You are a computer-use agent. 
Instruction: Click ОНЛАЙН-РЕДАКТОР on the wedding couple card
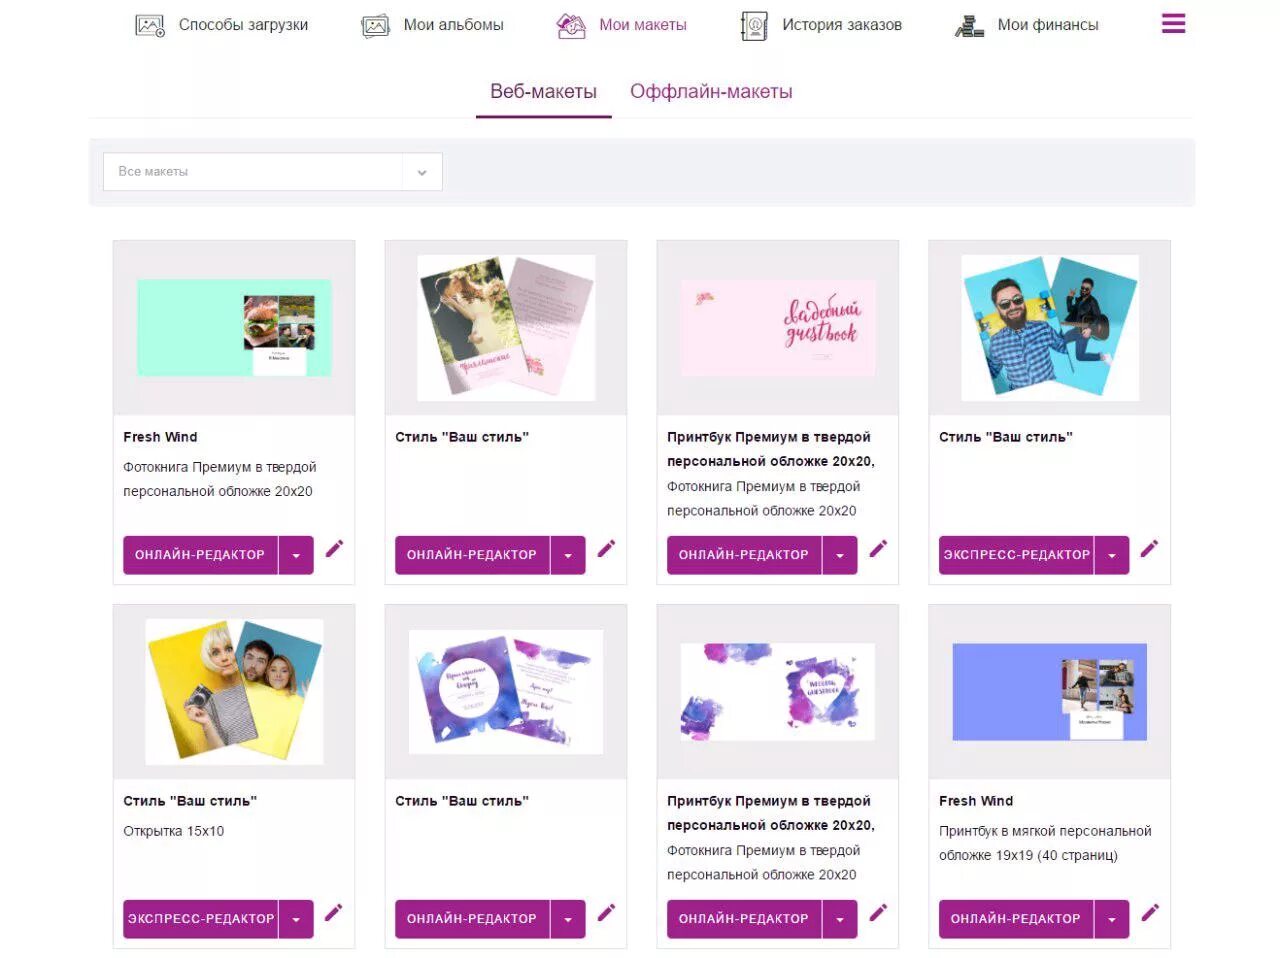click(472, 555)
